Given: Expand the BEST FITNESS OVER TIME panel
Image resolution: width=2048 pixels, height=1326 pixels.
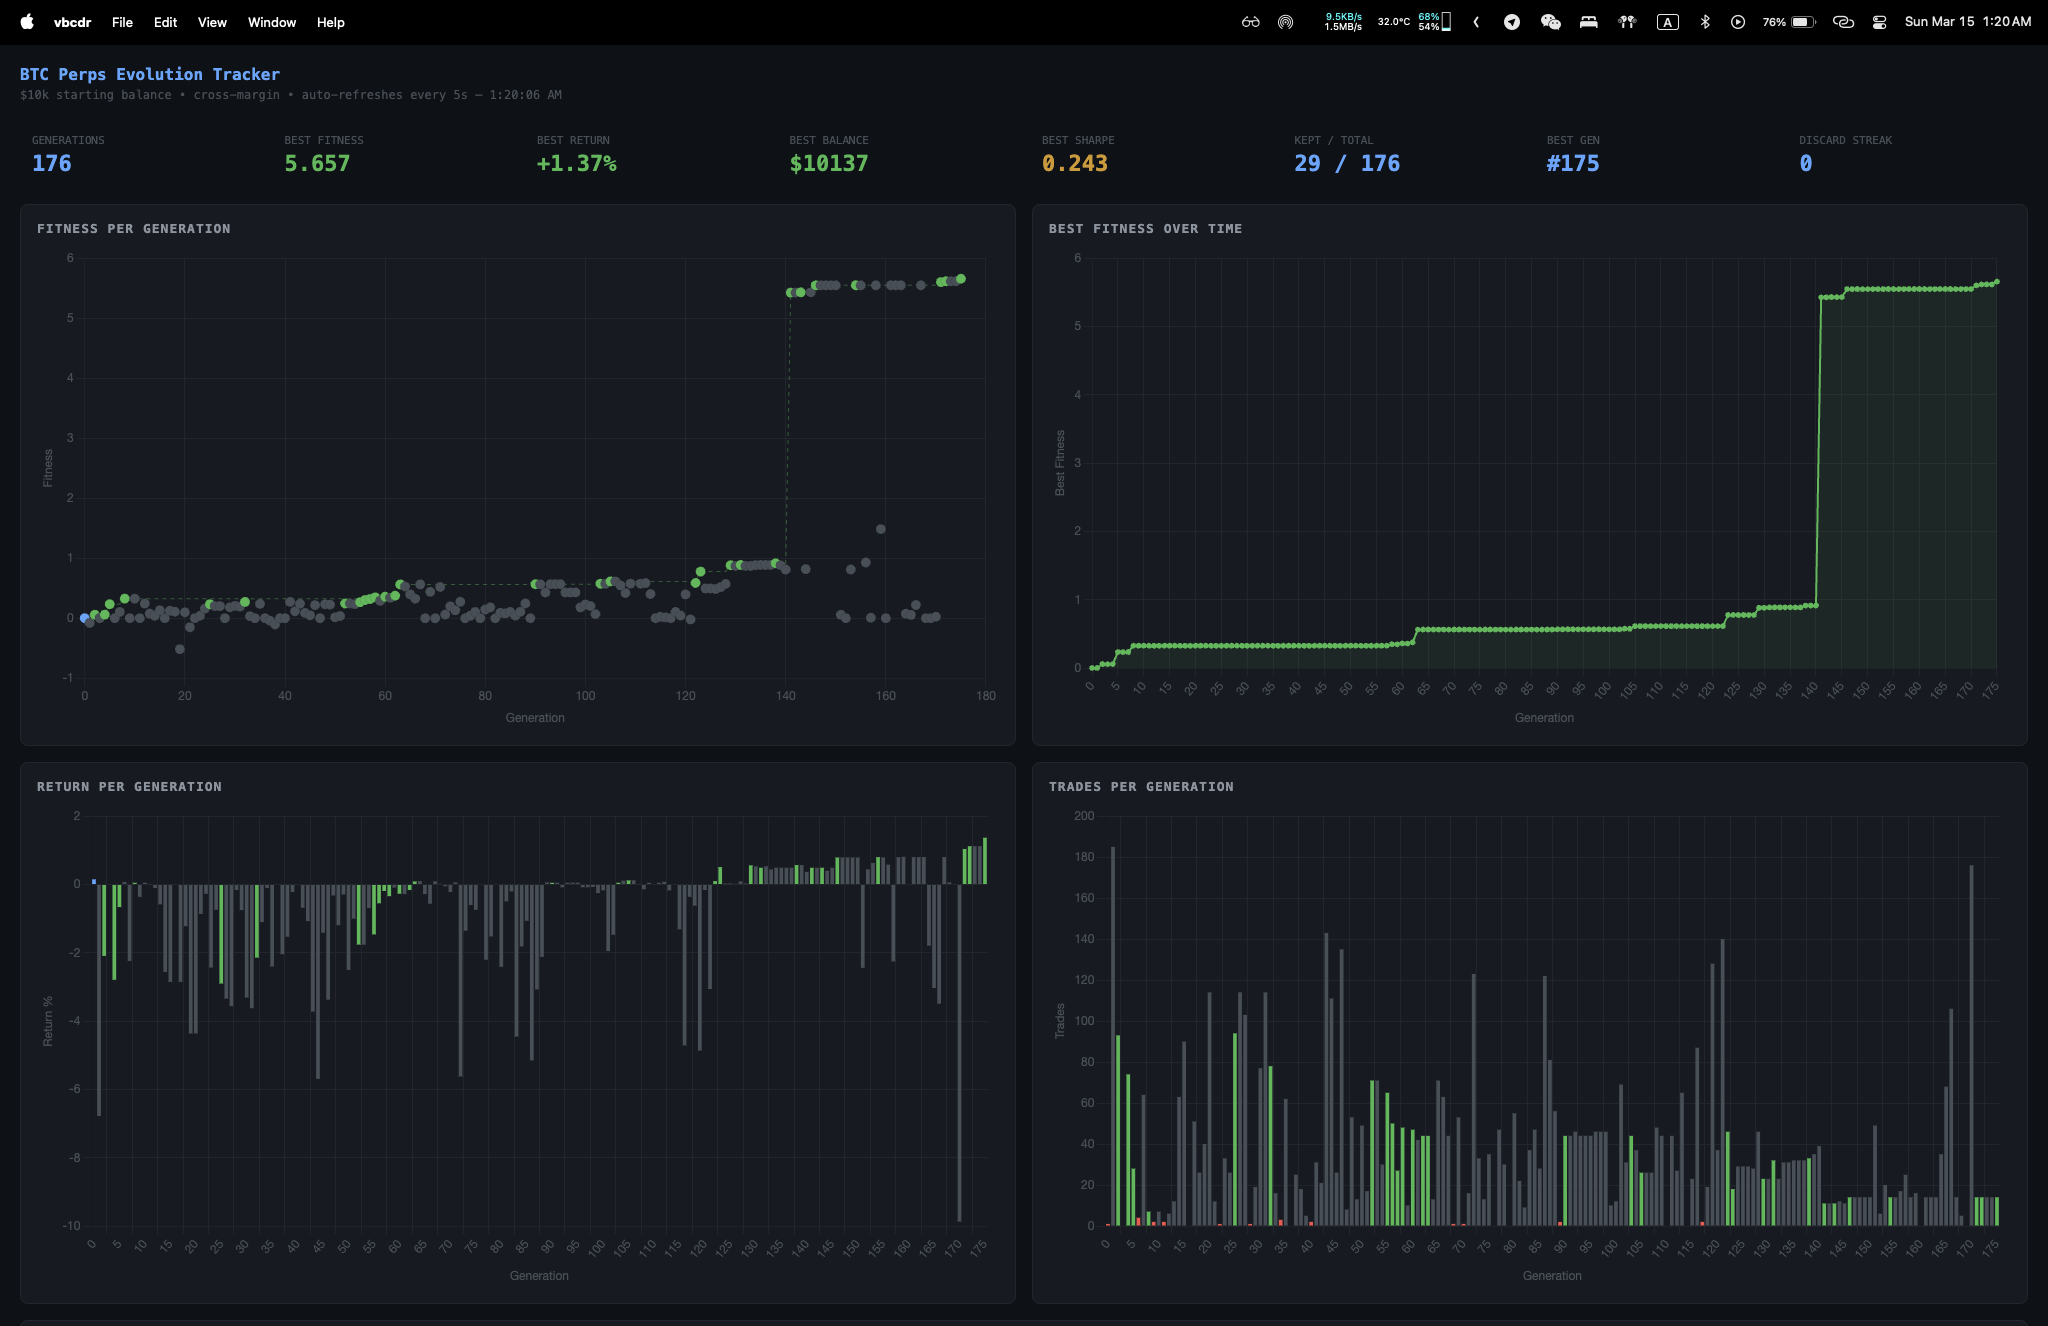Looking at the screenshot, I should tap(1144, 228).
